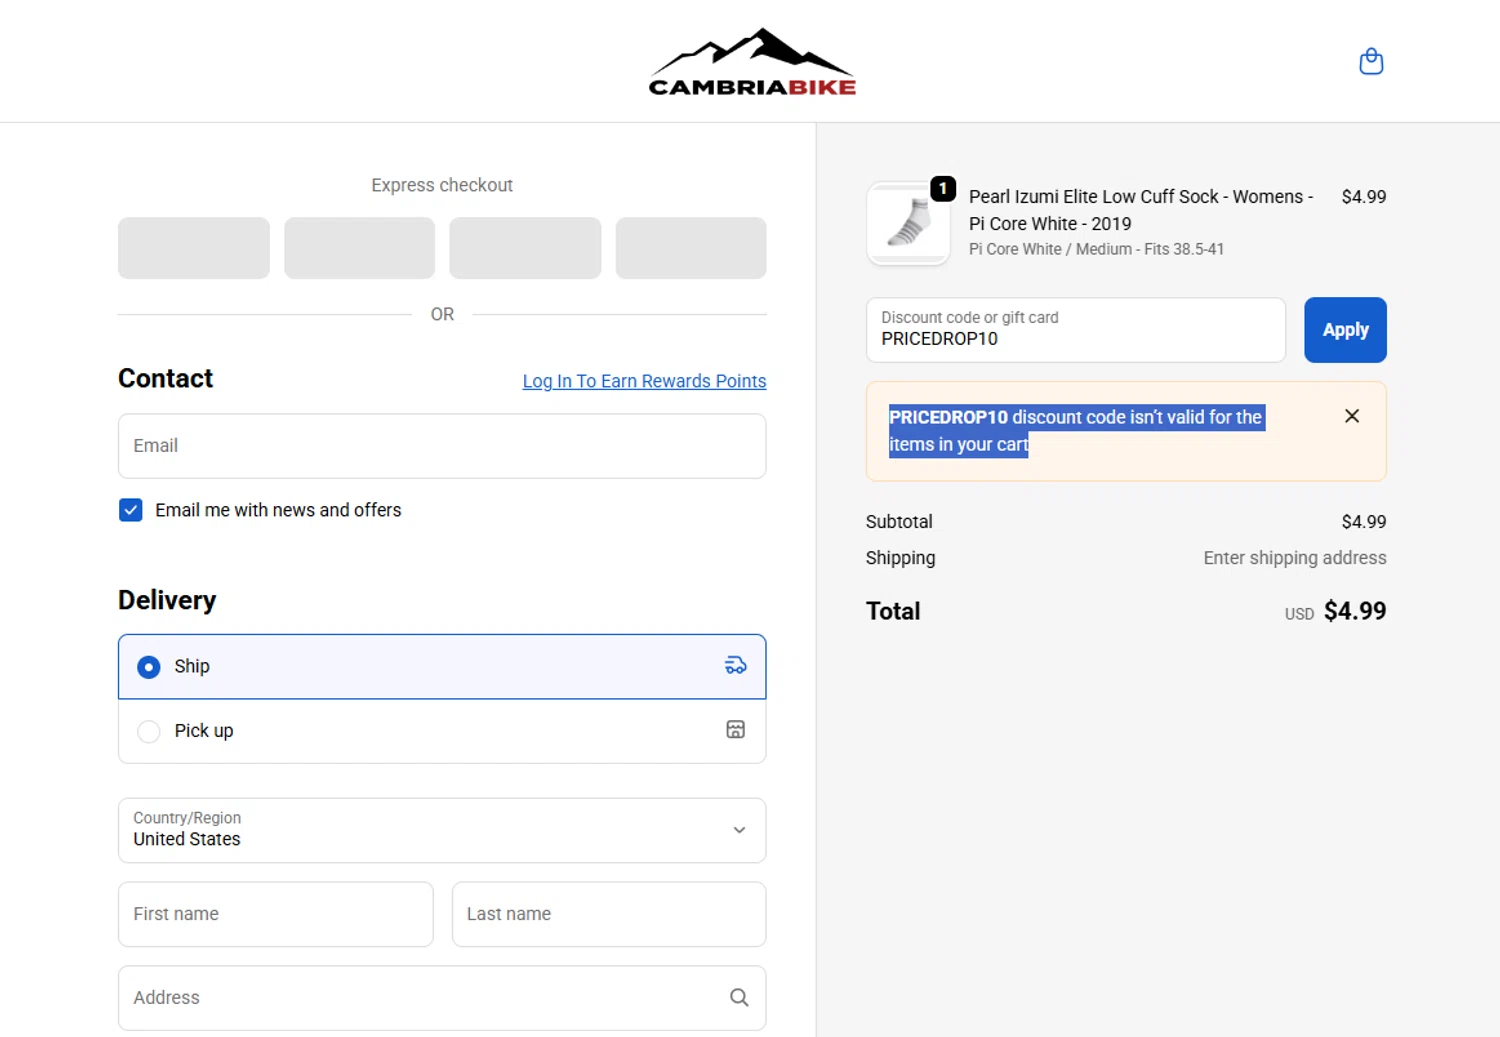
Task: Choose the first express checkout button
Action: click(x=194, y=248)
